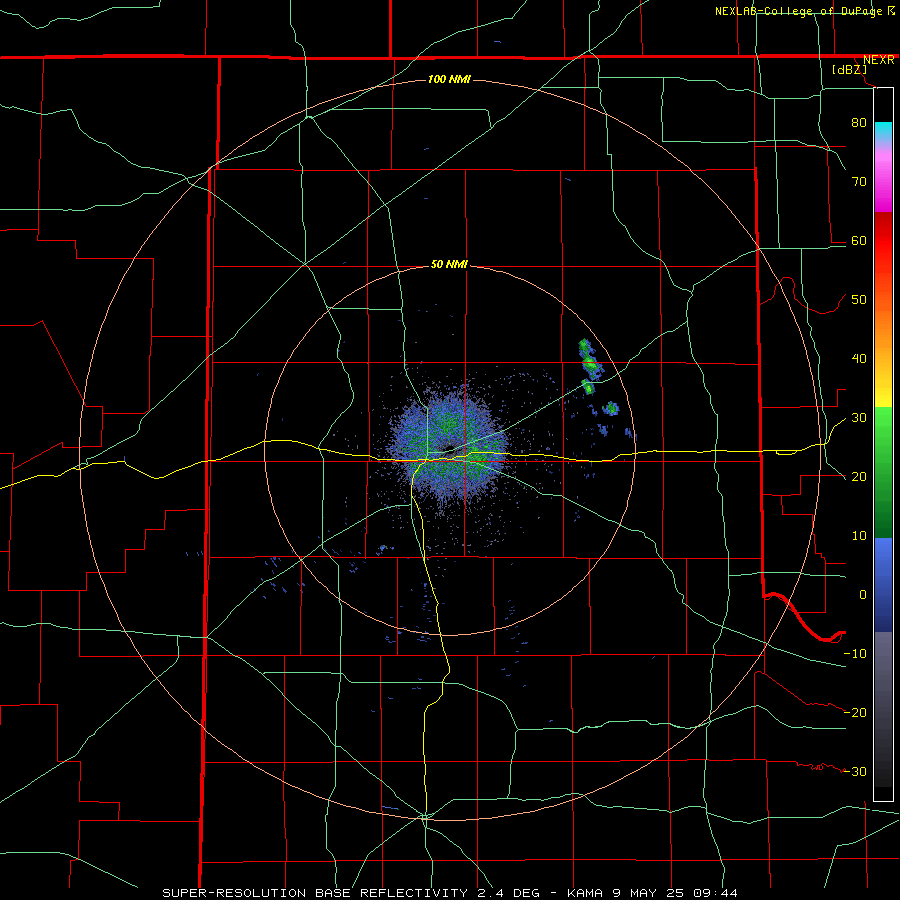The width and height of the screenshot is (900, 900).
Task: Click the 50 NMI range ring label
Action: pos(449,264)
